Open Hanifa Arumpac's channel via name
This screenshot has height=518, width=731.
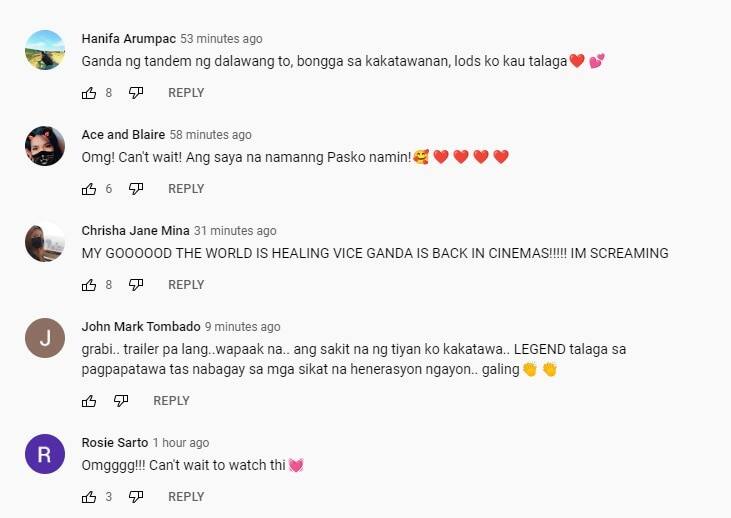pyautogui.click(x=129, y=39)
